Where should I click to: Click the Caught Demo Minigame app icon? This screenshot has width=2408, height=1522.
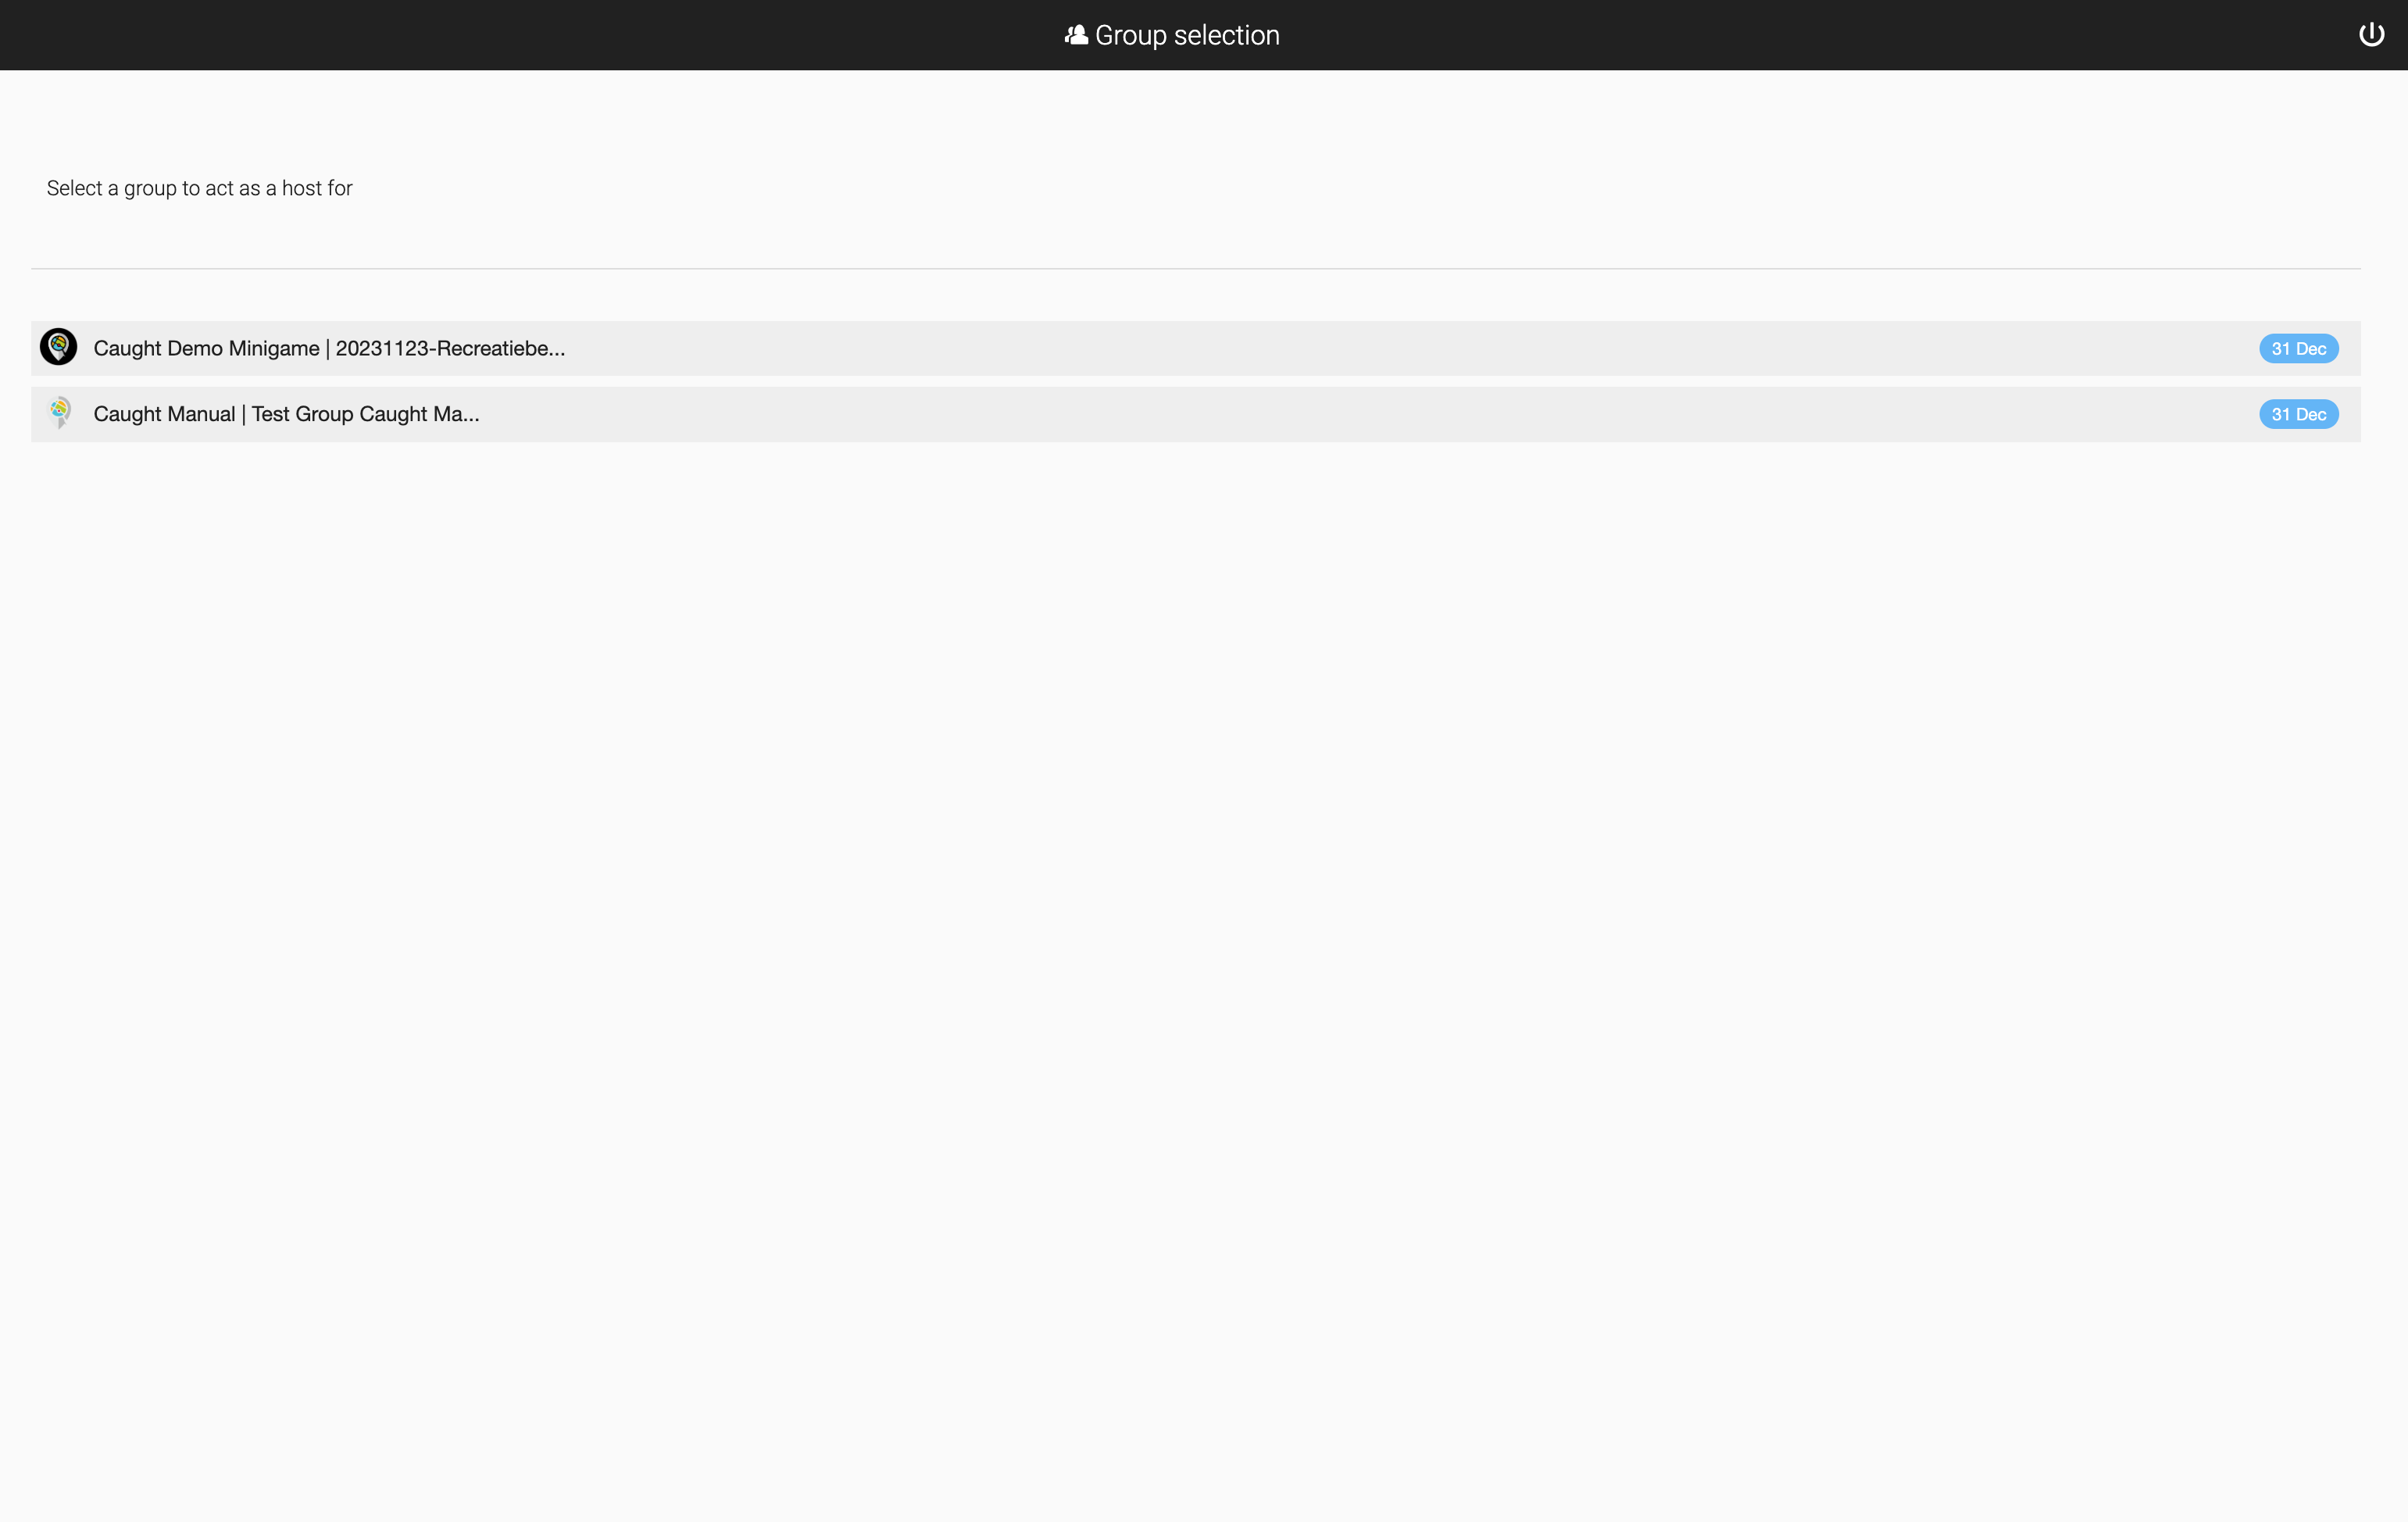click(x=56, y=347)
